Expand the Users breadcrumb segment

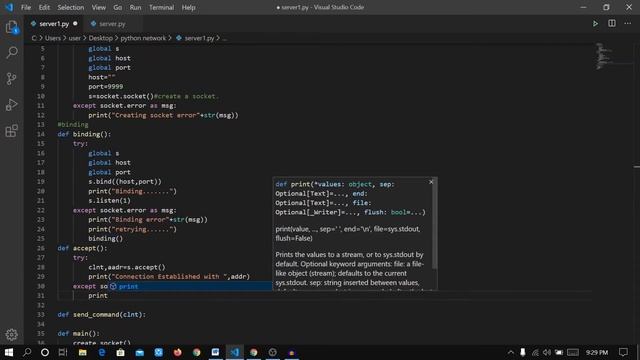(x=52, y=38)
